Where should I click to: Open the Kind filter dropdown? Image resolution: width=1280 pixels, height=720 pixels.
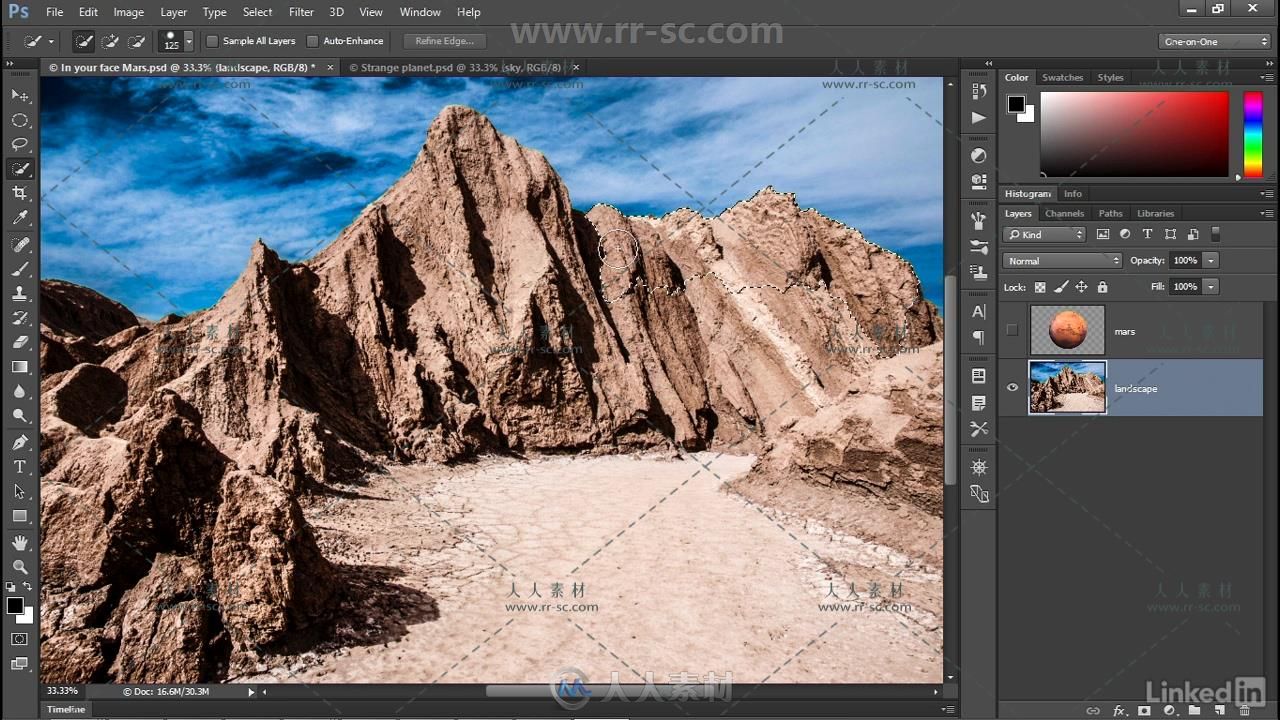[x=1045, y=234]
